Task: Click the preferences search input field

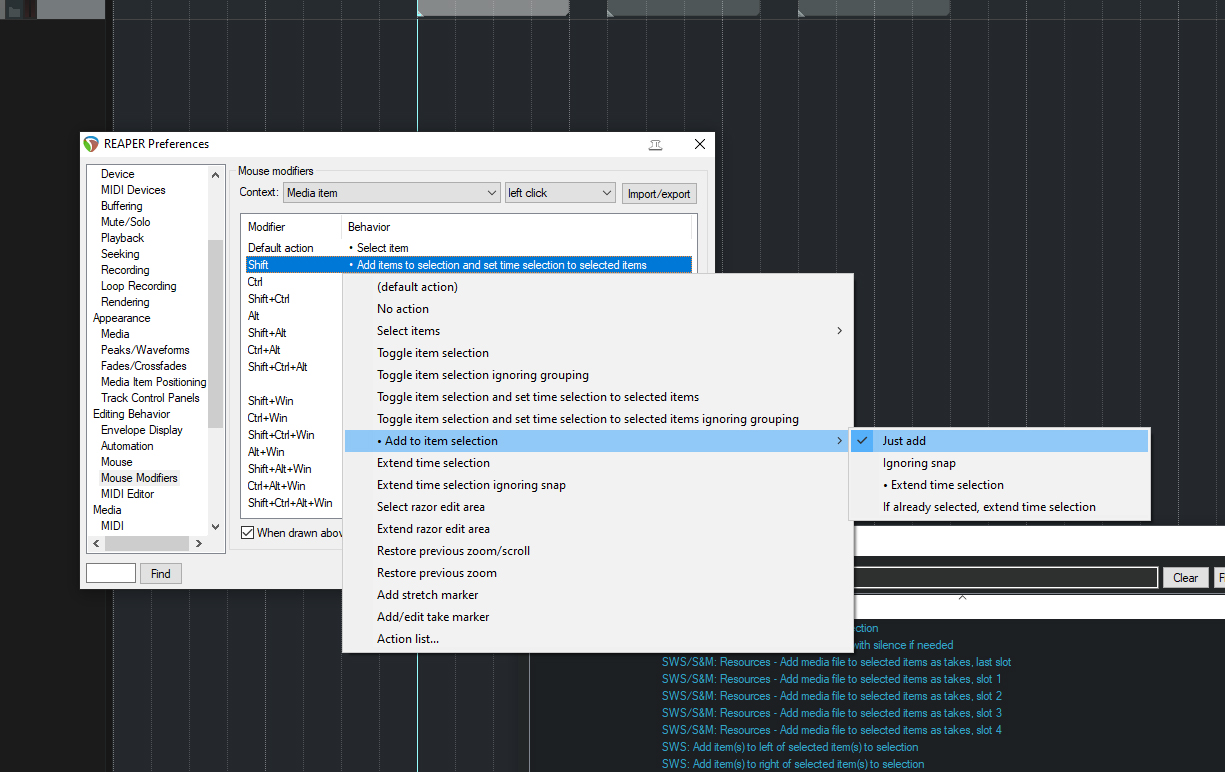Action: (111, 574)
